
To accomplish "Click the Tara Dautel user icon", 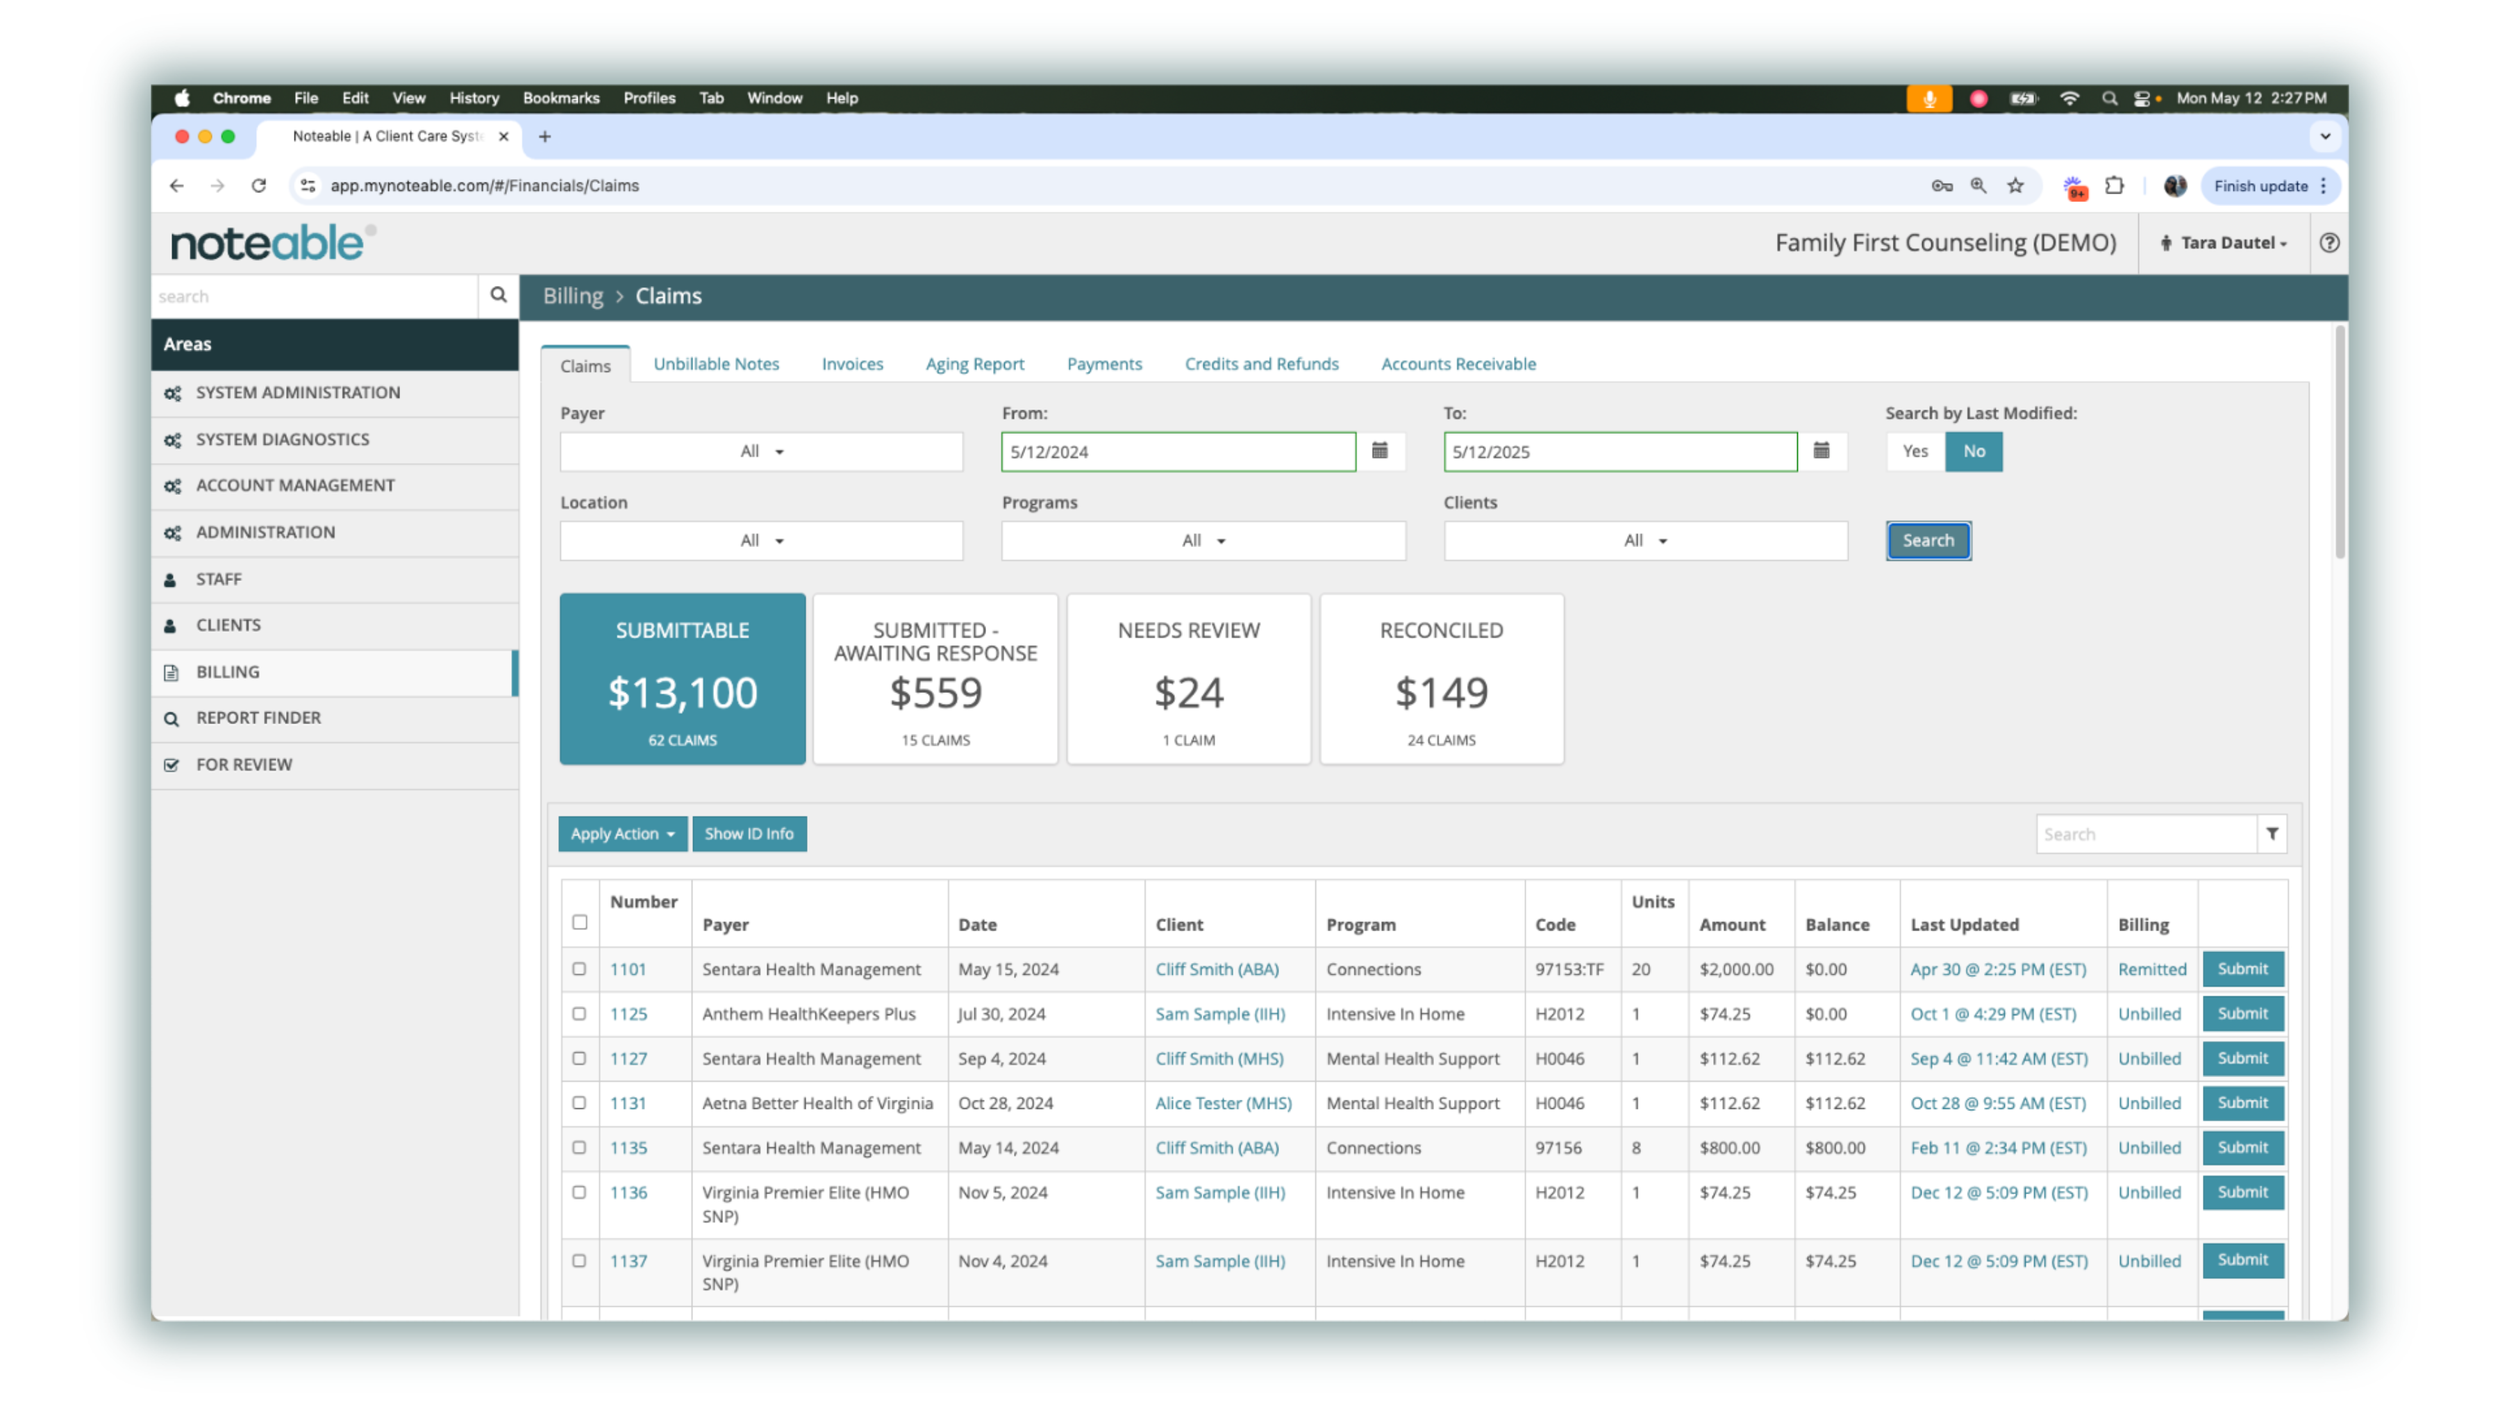I will (x=2166, y=242).
